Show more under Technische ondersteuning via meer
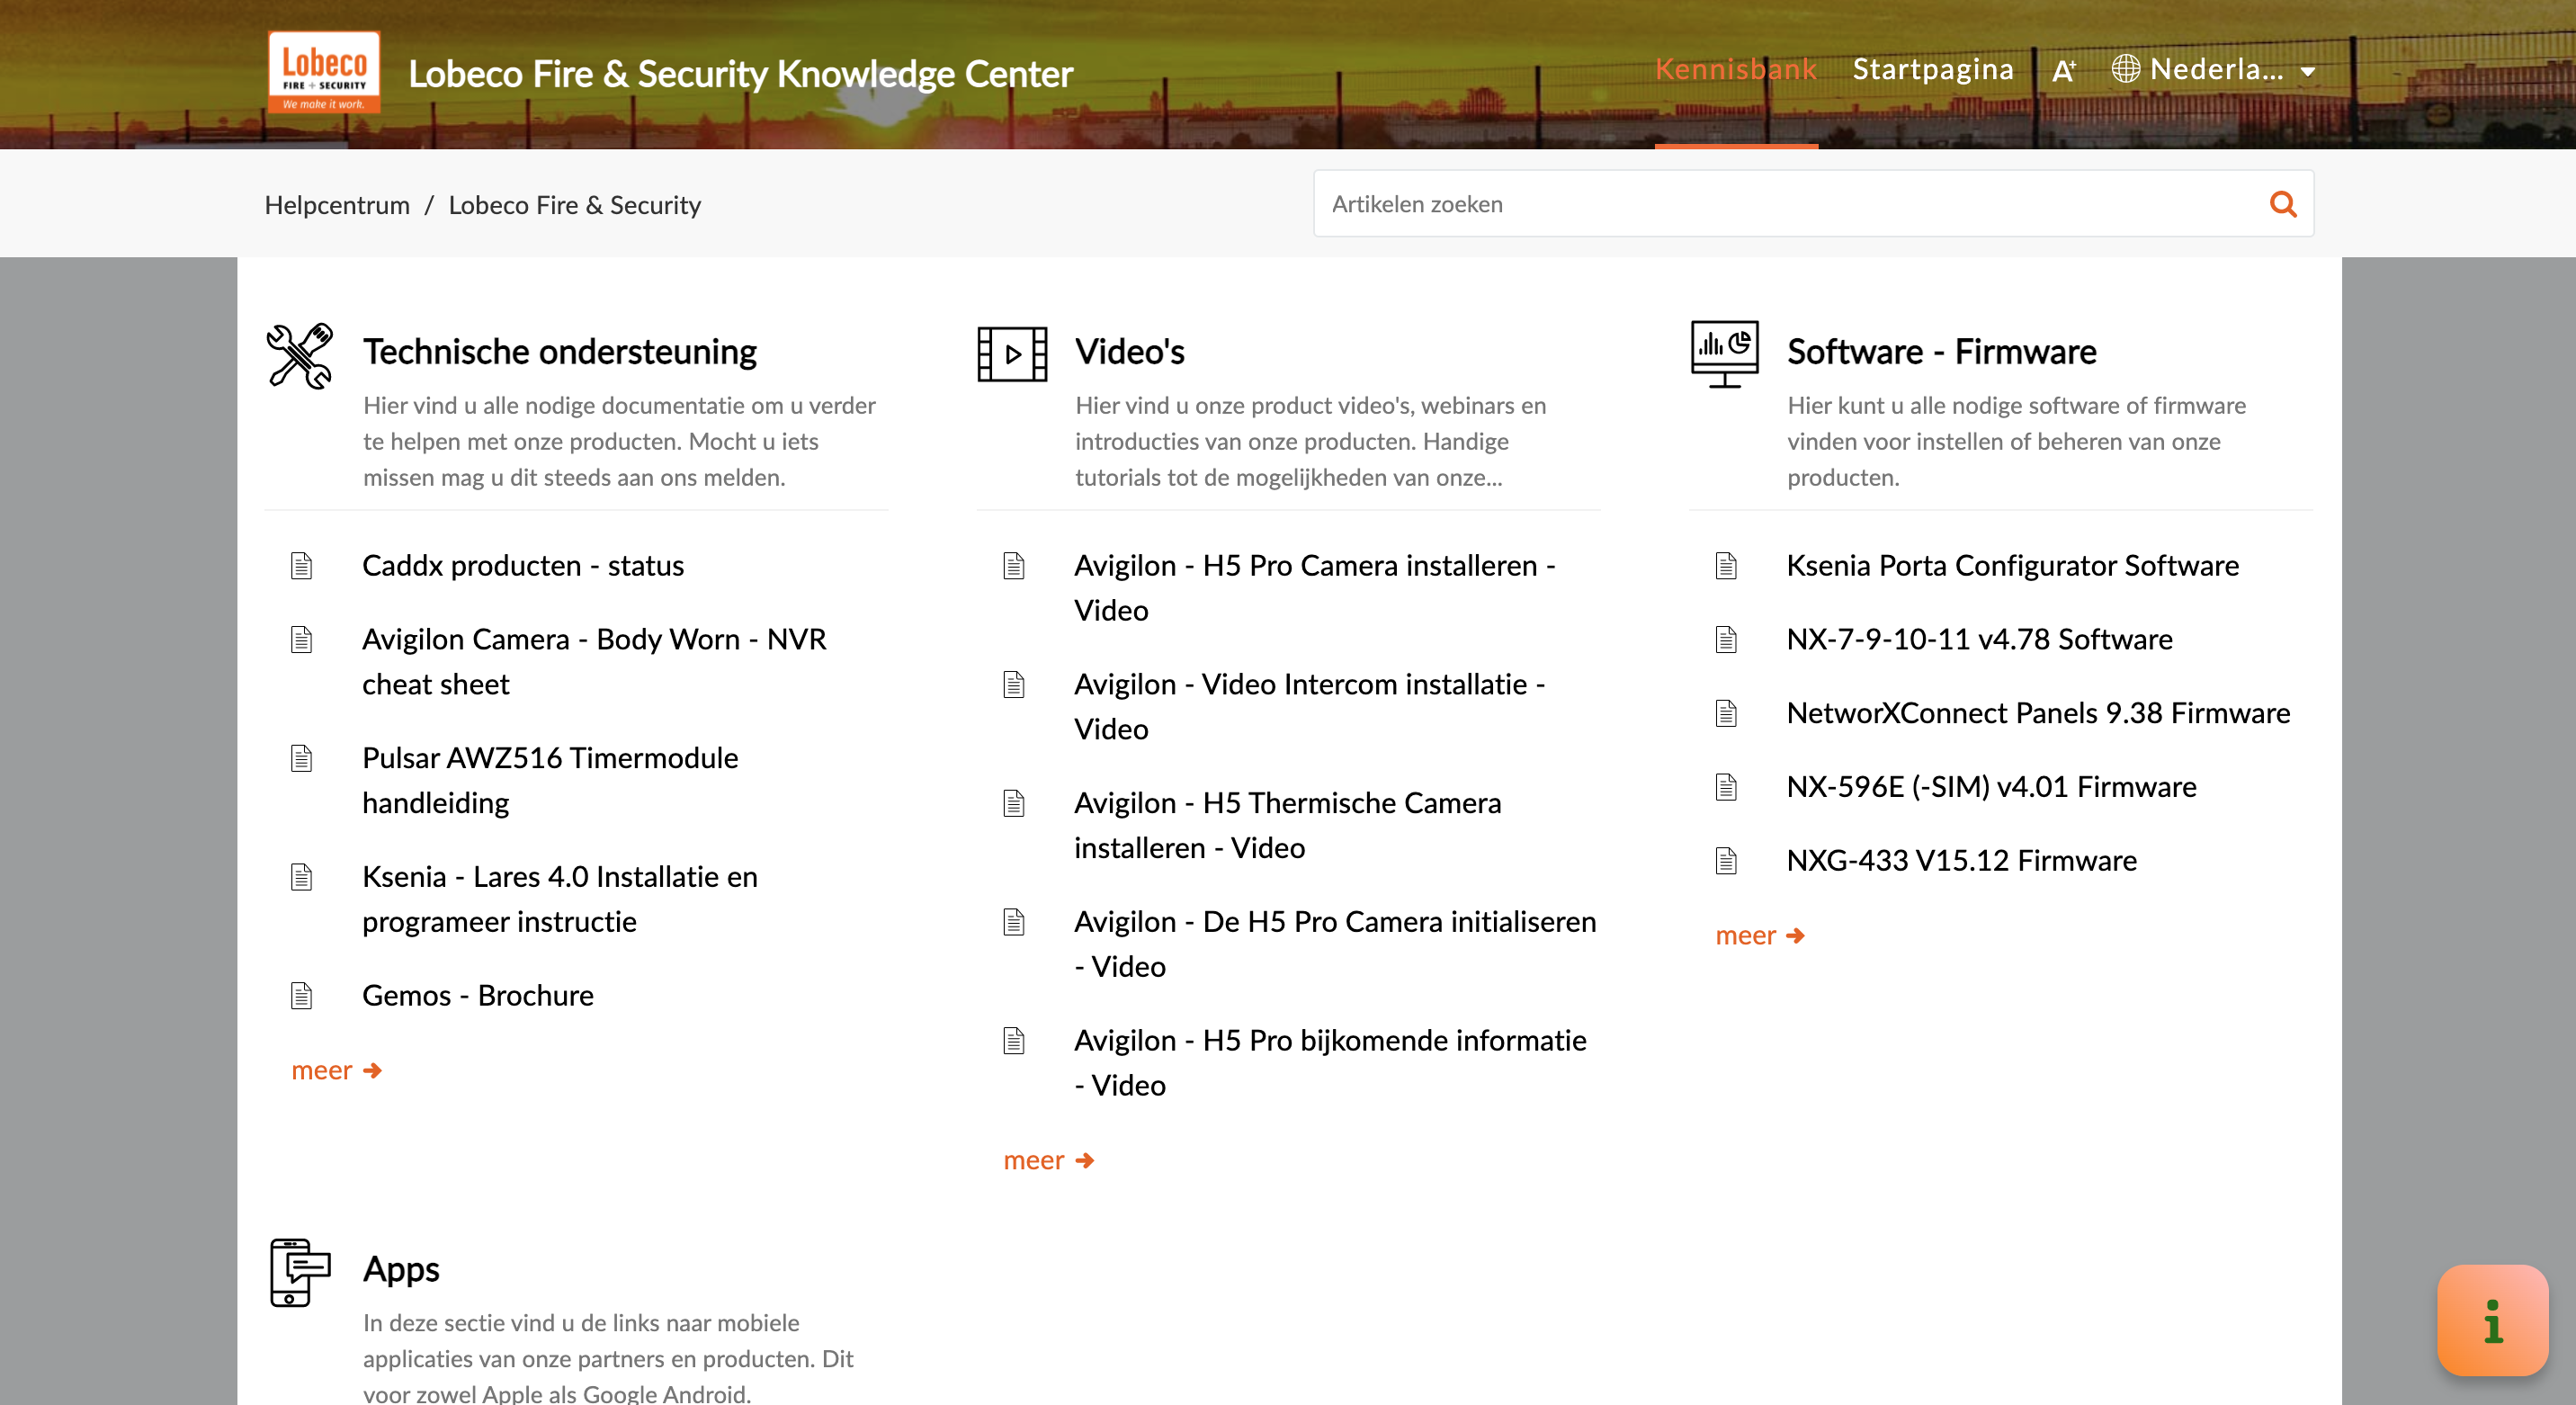This screenshot has height=1405, width=2576. [x=337, y=1071]
